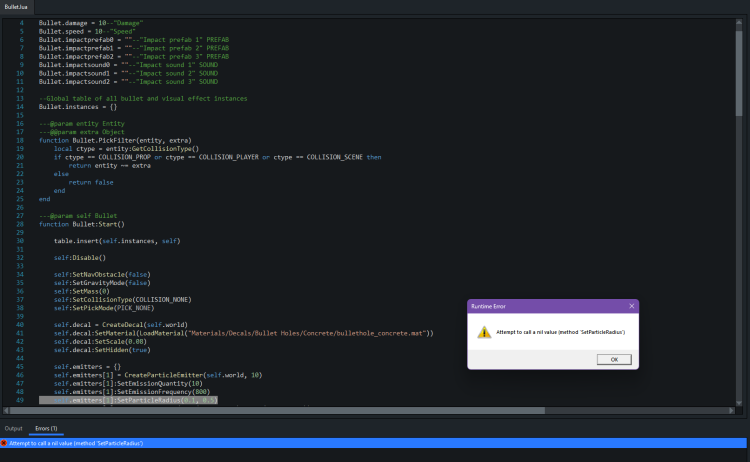The width and height of the screenshot is (750, 462).
Task: Click the self:Disable() code line
Action: pos(80,258)
